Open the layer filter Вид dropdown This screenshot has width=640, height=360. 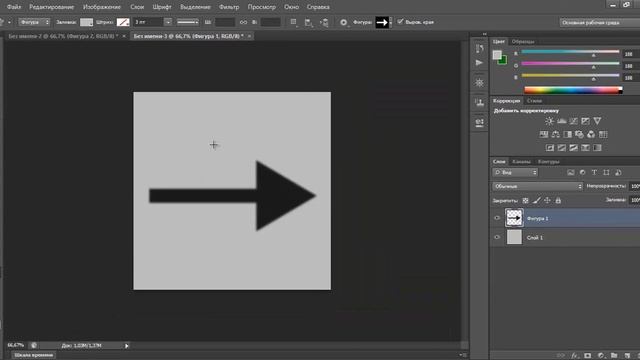515,173
